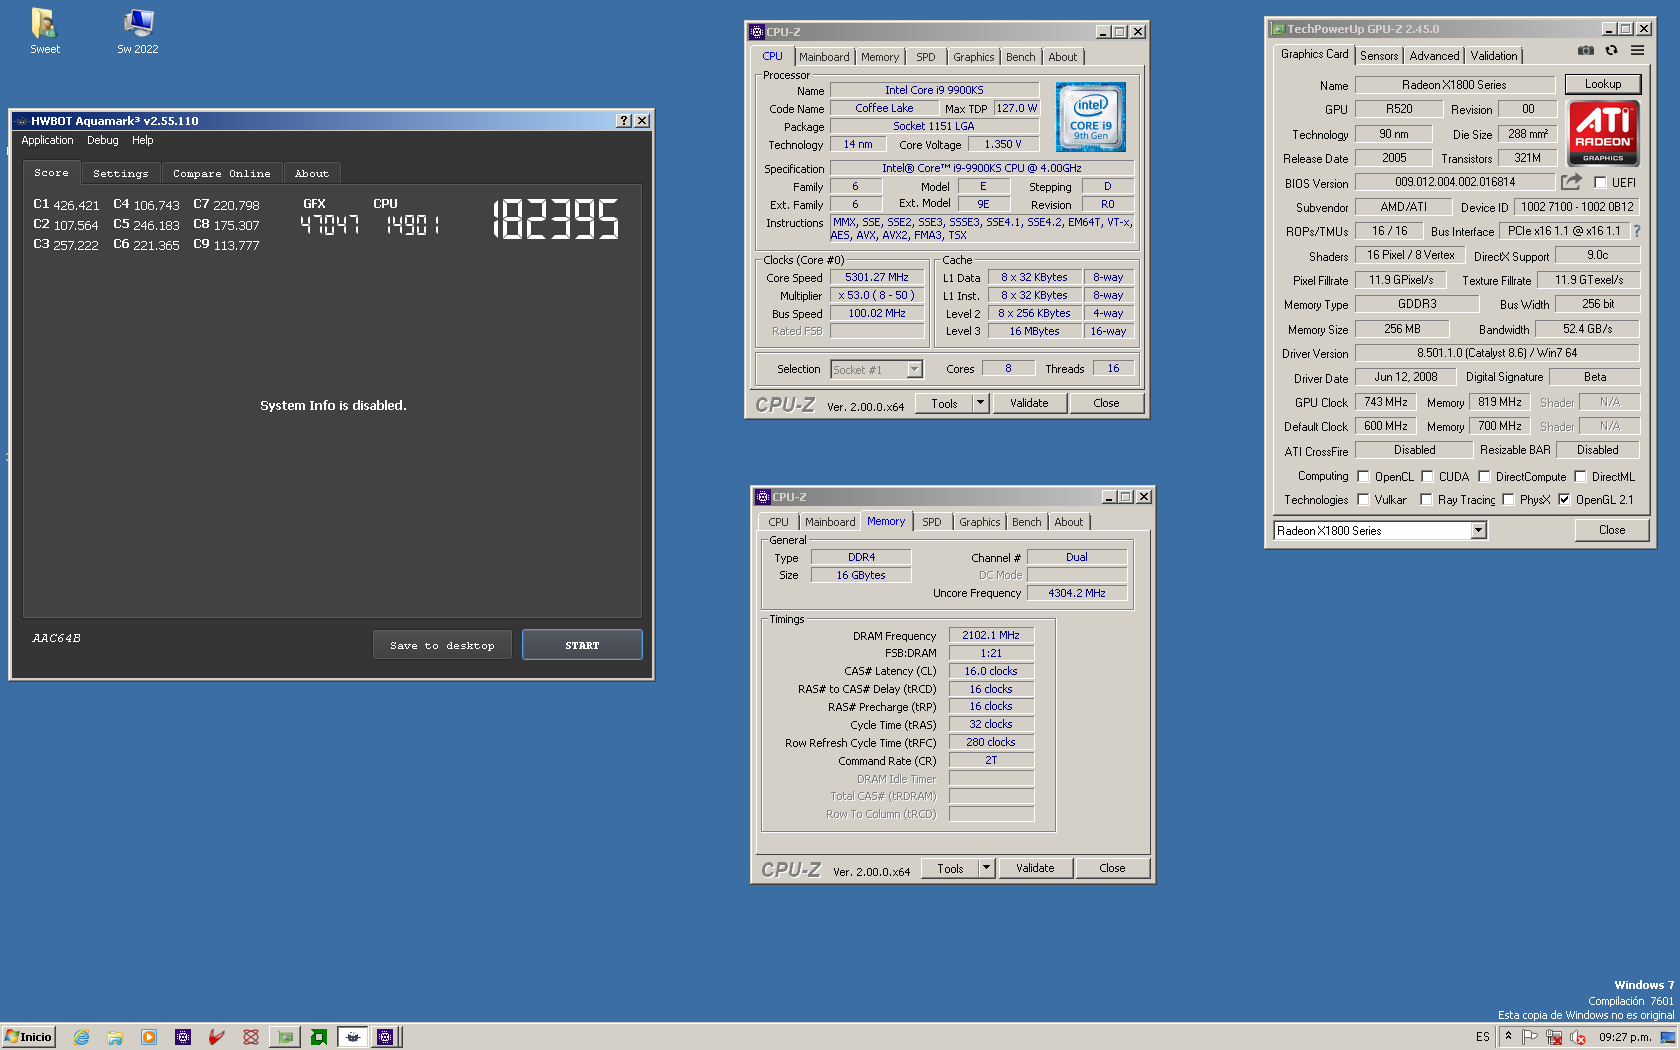Open the Application menu in Aquamark
1680x1050 pixels.
[x=47, y=140]
